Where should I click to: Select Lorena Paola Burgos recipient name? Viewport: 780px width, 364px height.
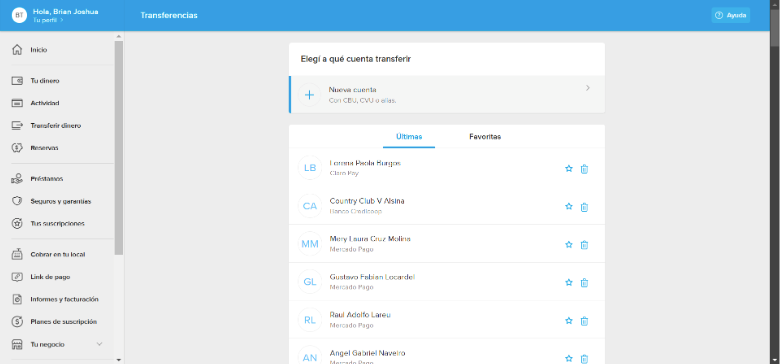[x=365, y=163]
